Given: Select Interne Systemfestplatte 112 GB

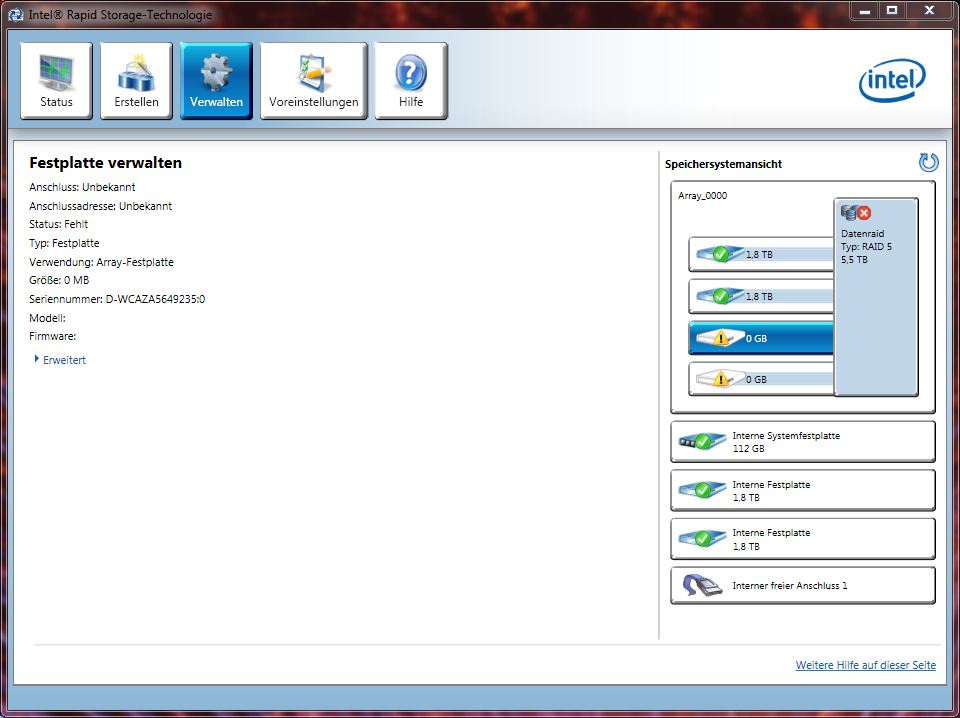Looking at the screenshot, I should point(803,441).
